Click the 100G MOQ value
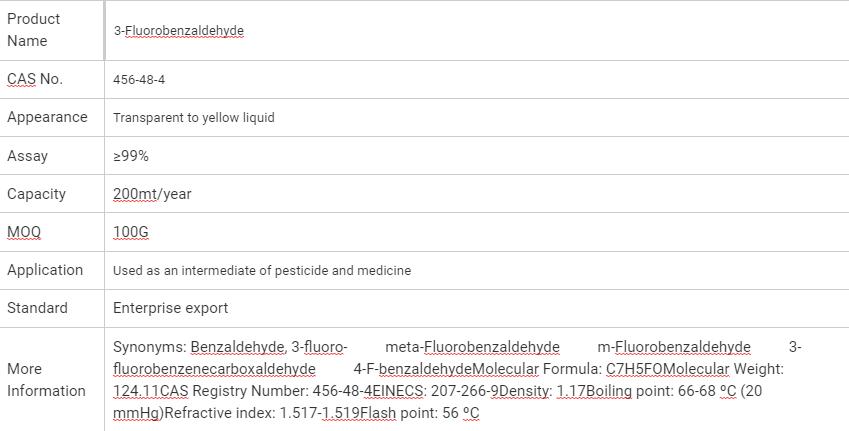 click(x=131, y=232)
